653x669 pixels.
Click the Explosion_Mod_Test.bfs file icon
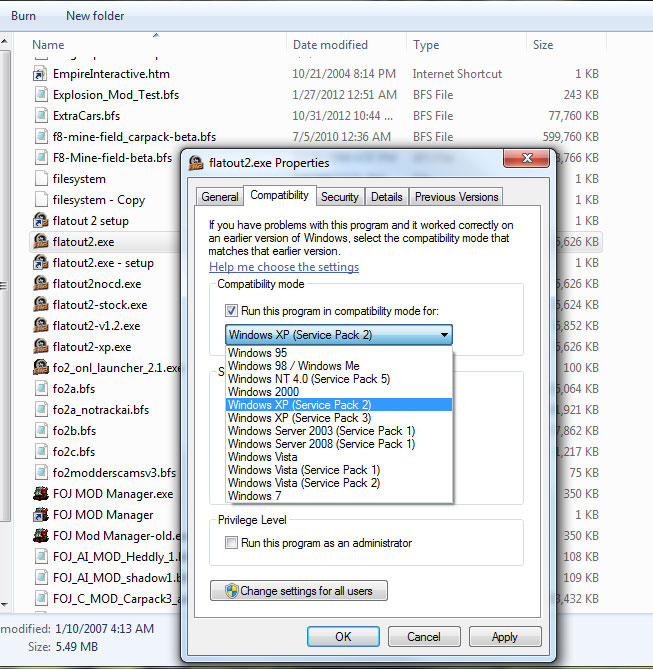click(41, 95)
